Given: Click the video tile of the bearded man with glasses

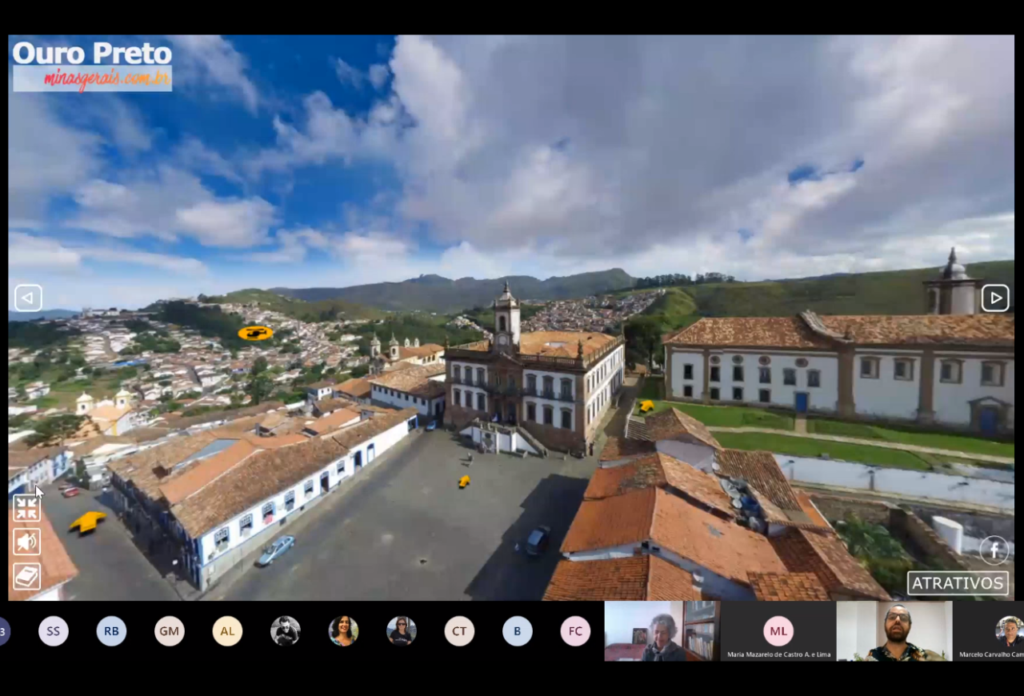Looking at the screenshot, I should (894, 631).
